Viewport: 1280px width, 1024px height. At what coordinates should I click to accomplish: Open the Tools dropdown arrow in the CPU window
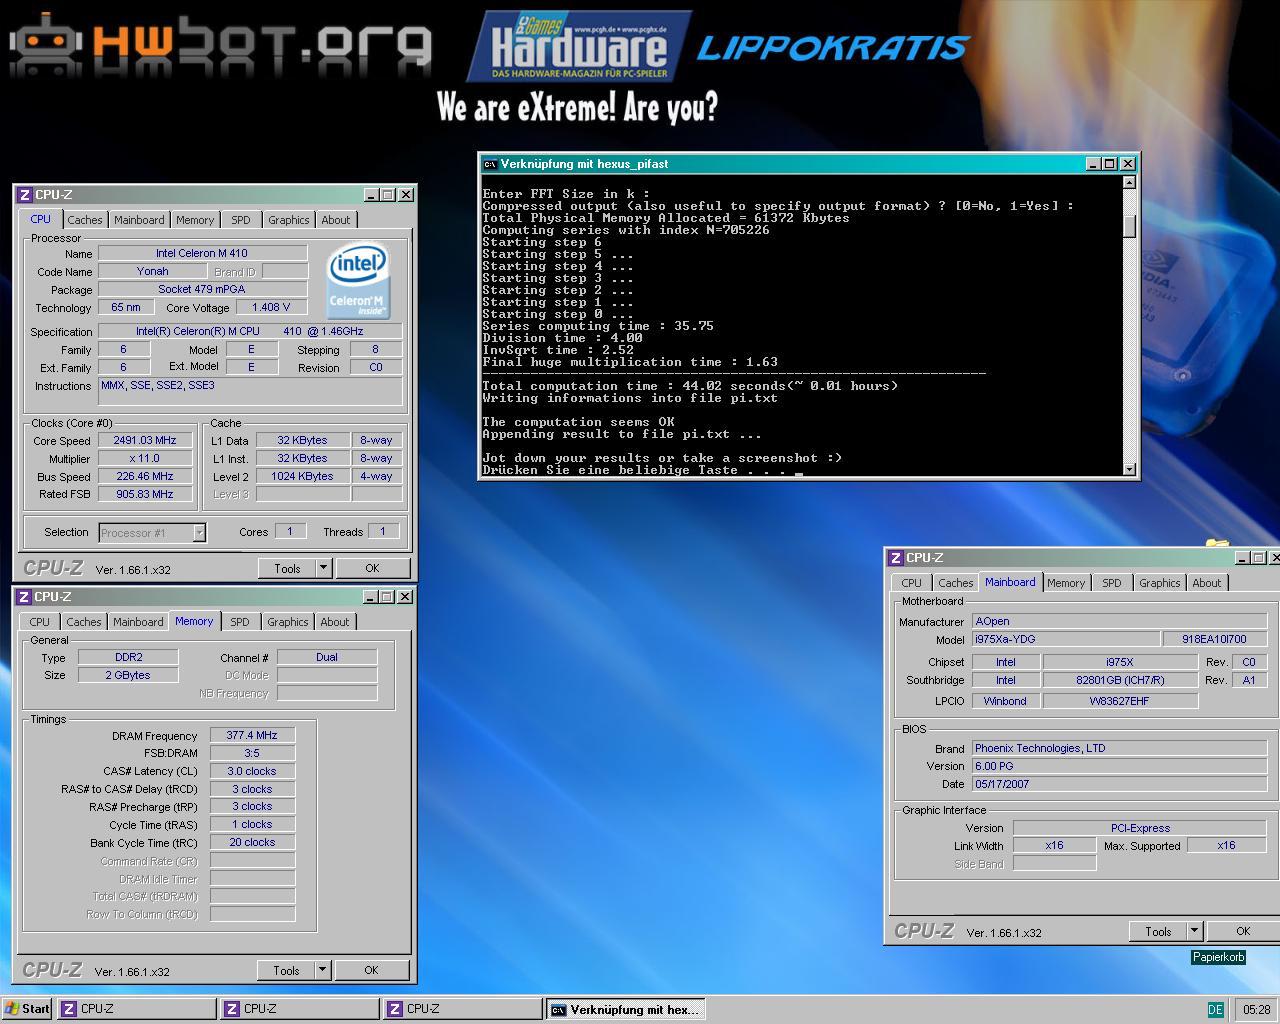point(323,568)
